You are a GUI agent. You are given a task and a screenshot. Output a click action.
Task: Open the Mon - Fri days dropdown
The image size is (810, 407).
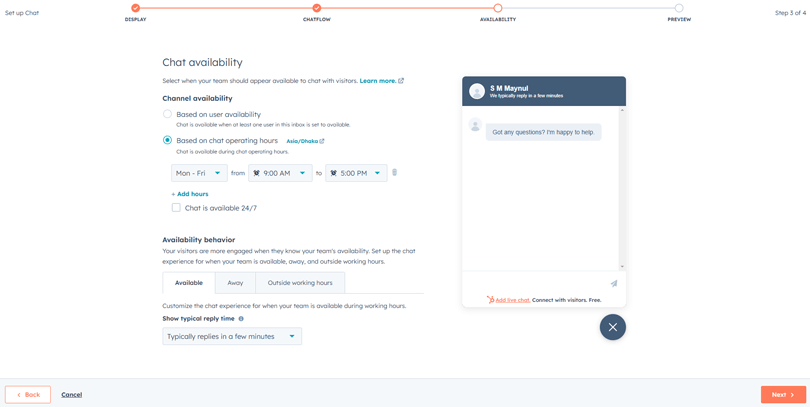(199, 173)
